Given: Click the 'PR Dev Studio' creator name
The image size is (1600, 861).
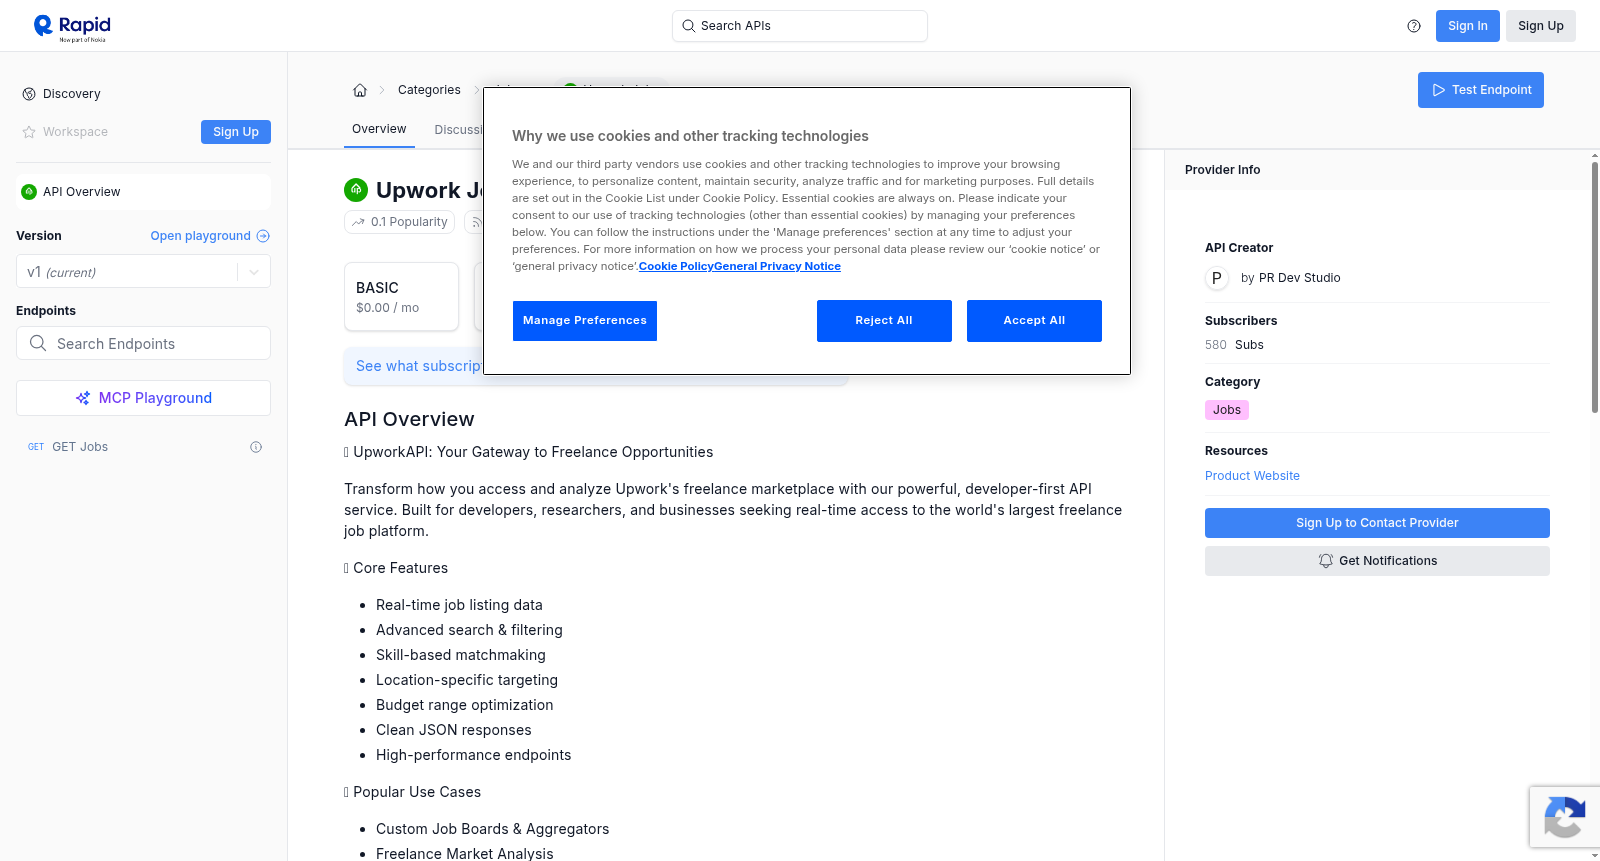Looking at the screenshot, I should click(1299, 278).
